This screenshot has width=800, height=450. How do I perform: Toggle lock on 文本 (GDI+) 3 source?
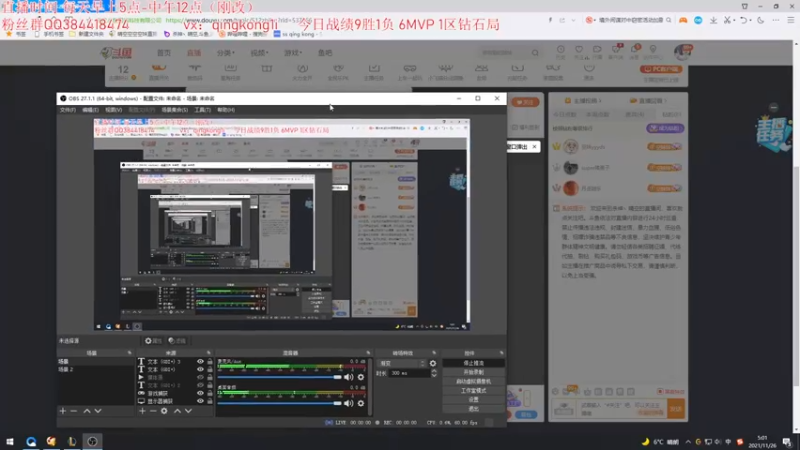pyautogui.click(x=210, y=362)
